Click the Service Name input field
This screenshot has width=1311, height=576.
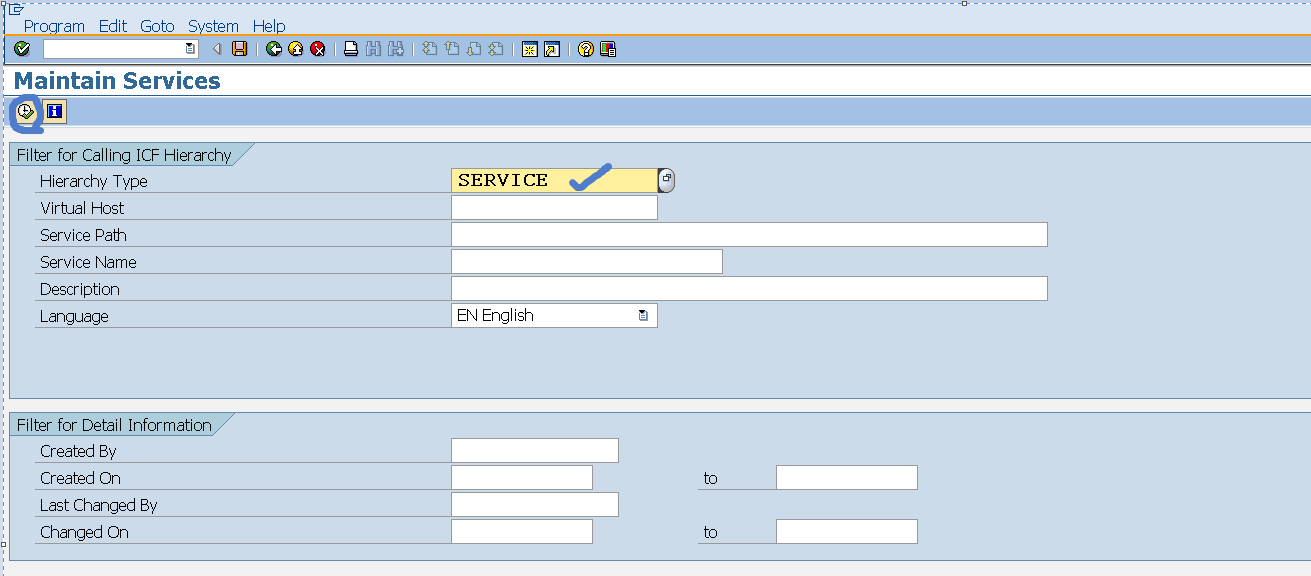click(x=585, y=261)
